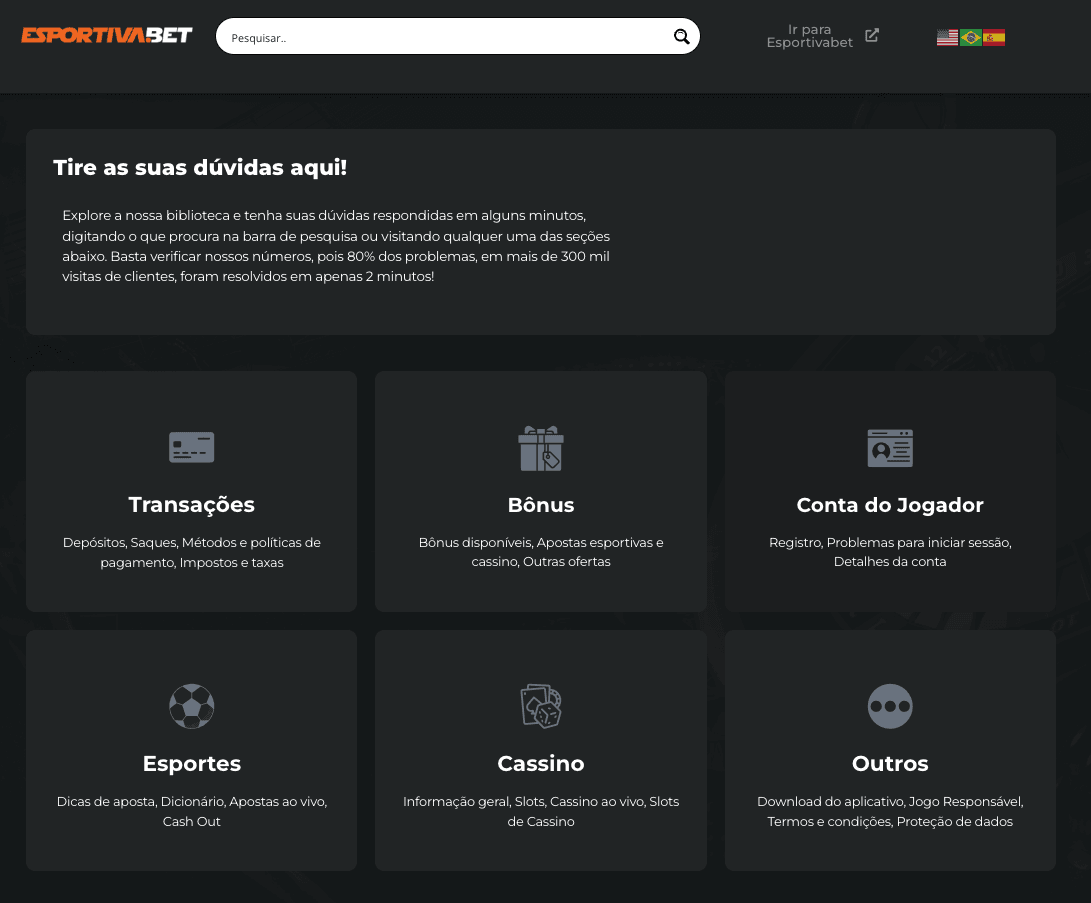Click 'Informação geral, Slots, Cassino ao vivo' text
Viewport: 1091px width, 903px height.
click(x=541, y=811)
